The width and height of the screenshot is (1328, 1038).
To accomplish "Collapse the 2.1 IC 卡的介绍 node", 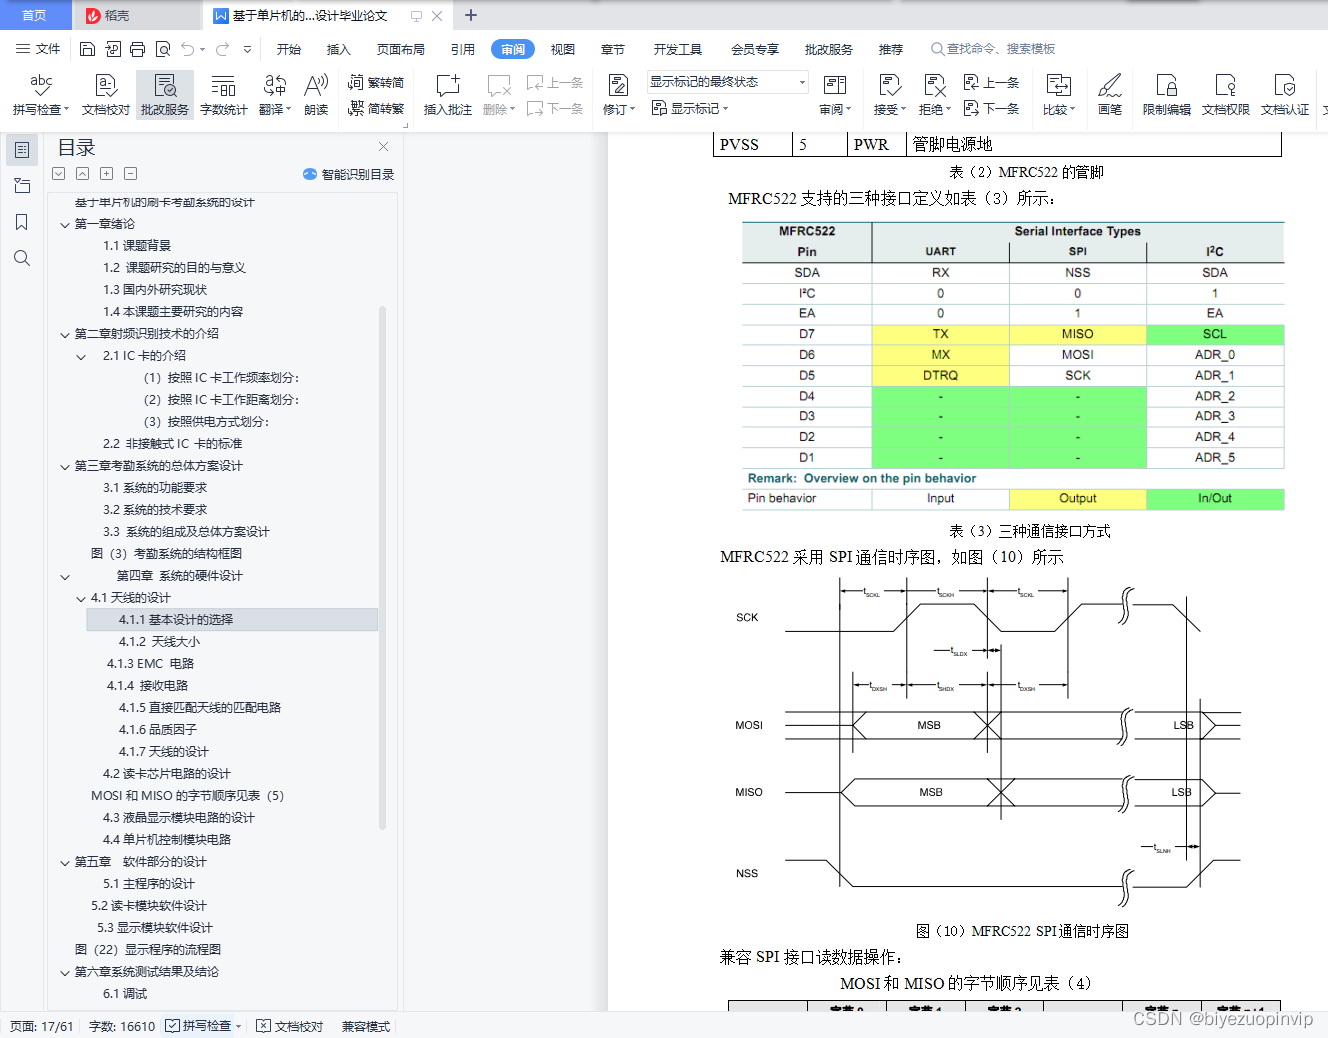I will [x=81, y=356].
